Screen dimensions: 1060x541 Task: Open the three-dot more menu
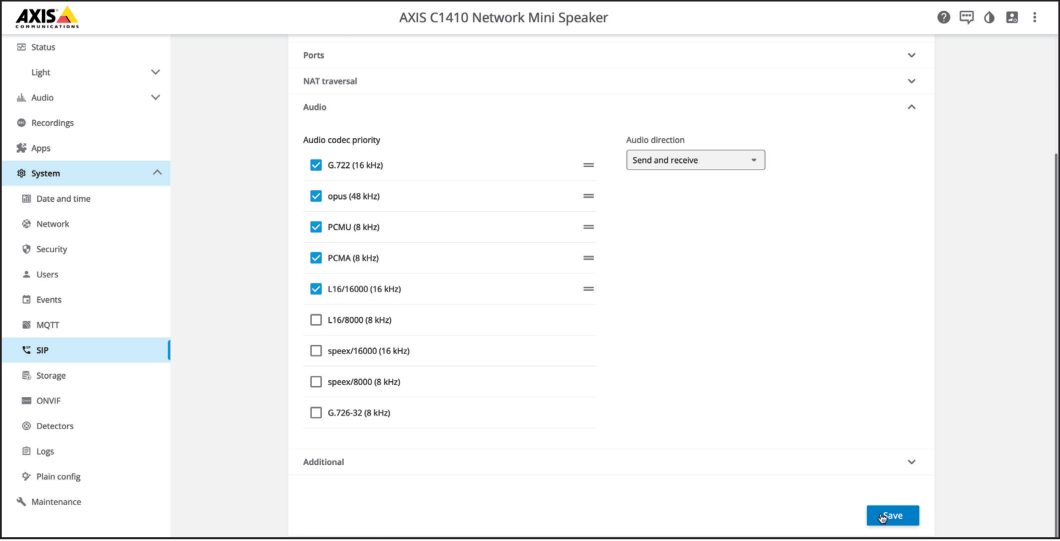tap(1034, 18)
